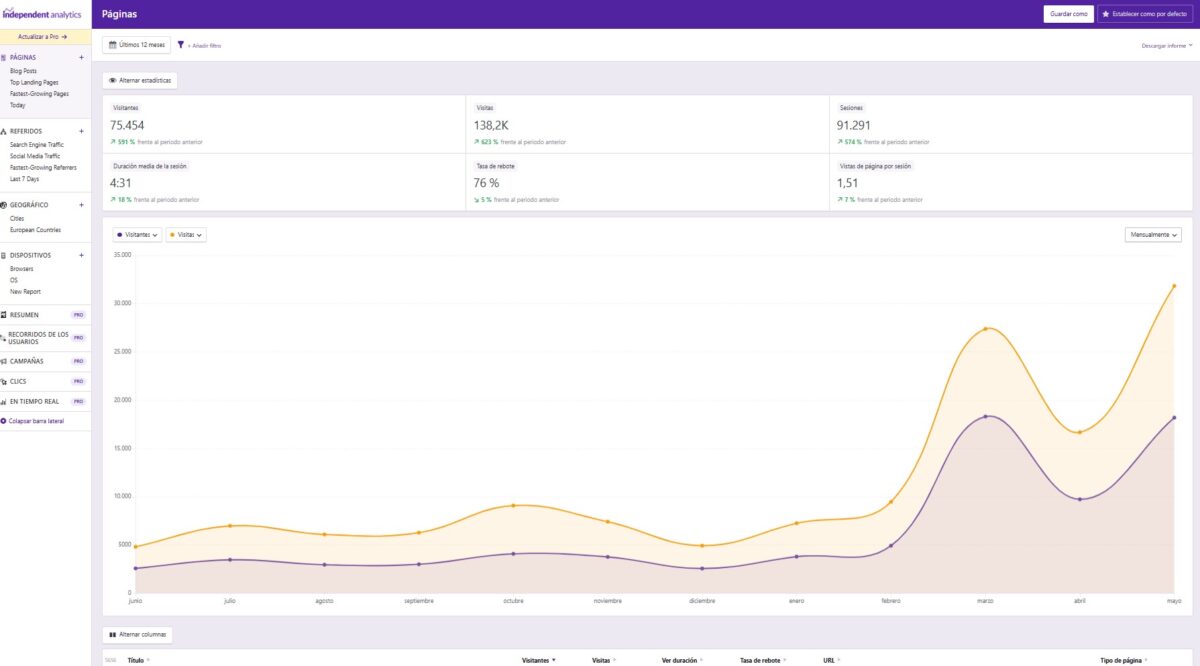This screenshot has height=666, width=1200.
Task: Click the Guardar como button
Action: 1068,14
